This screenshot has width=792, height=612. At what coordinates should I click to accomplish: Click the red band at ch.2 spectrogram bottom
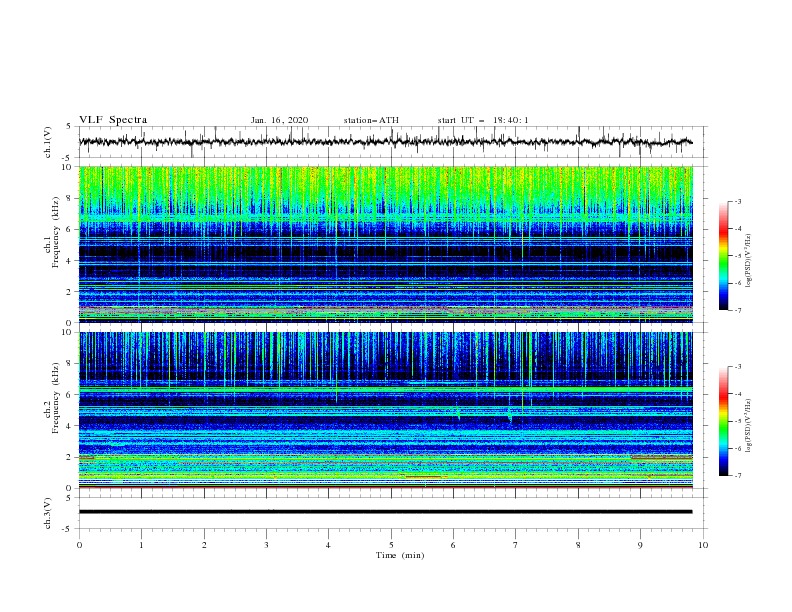coord(385,487)
